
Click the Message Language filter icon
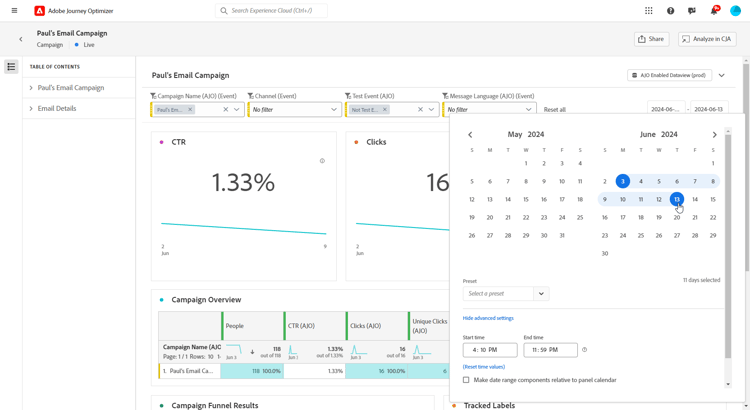[x=445, y=96]
